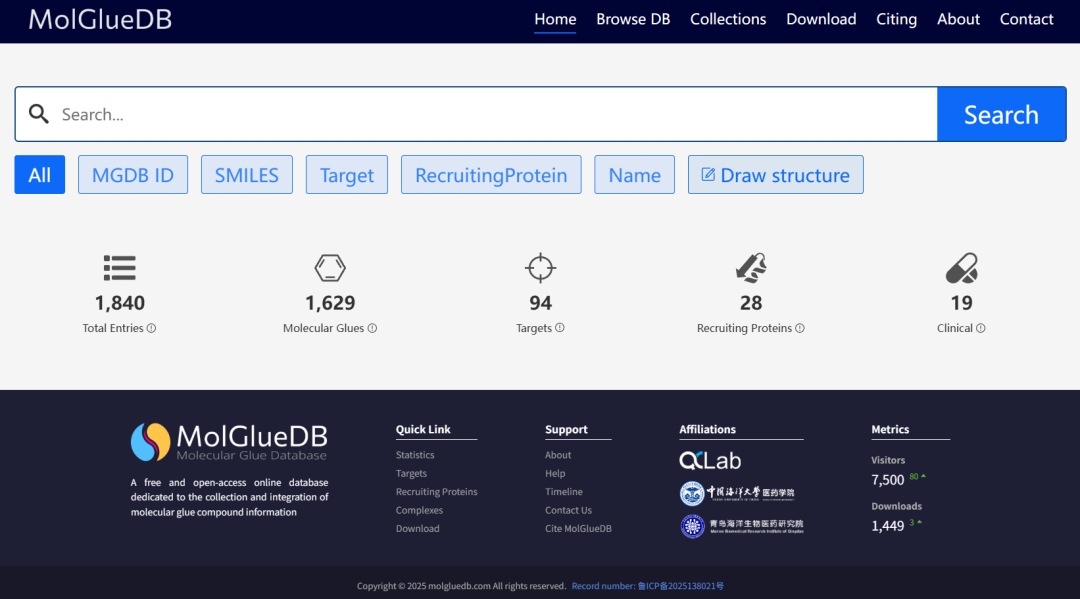Click the Clinical pills icon
The width and height of the screenshot is (1080, 599).
point(962,268)
